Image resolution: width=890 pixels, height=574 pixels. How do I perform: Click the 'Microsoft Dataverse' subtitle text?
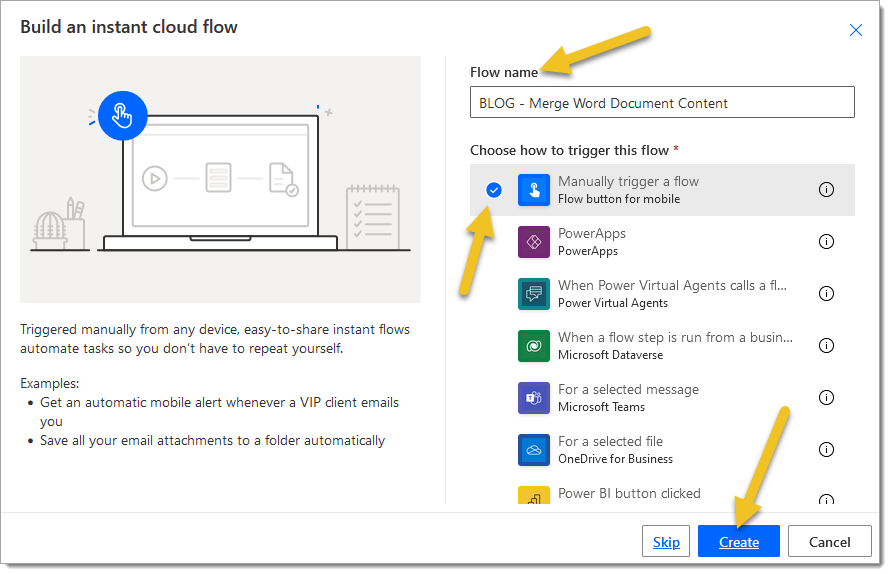pyautogui.click(x=610, y=355)
